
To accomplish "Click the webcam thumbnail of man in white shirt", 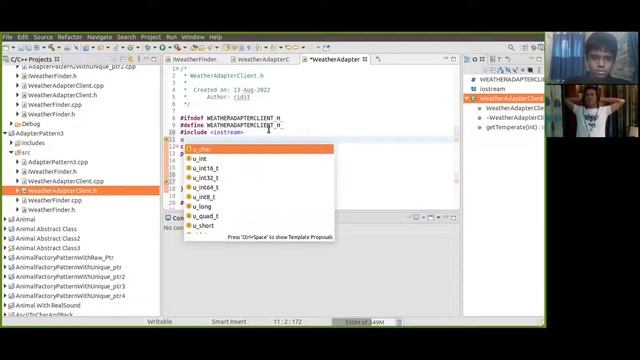I will coord(591,111).
